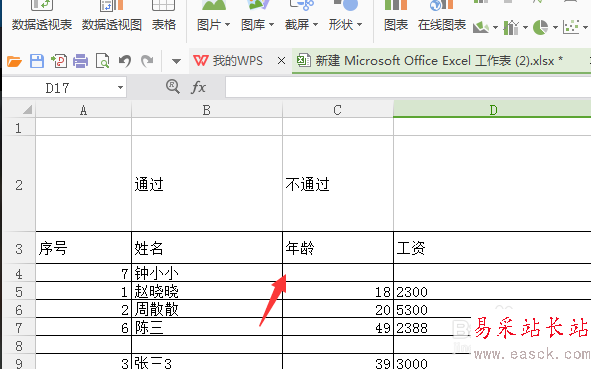Click the 序号 header cell
The width and height of the screenshot is (591, 369).
click(83, 248)
